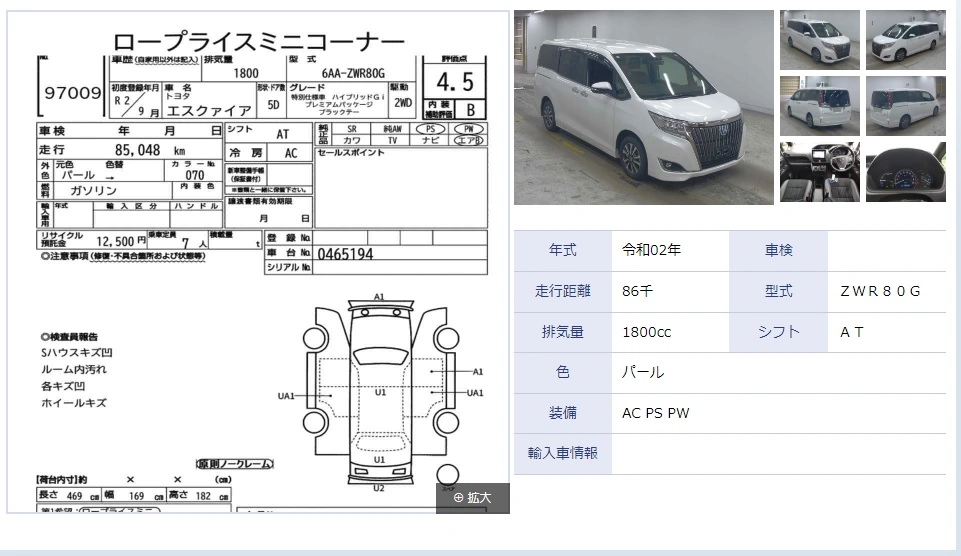The width and height of the screenshot is (961, 556).
Task: Click the 走行距離 label cell
Action: (x=563, y=292)
